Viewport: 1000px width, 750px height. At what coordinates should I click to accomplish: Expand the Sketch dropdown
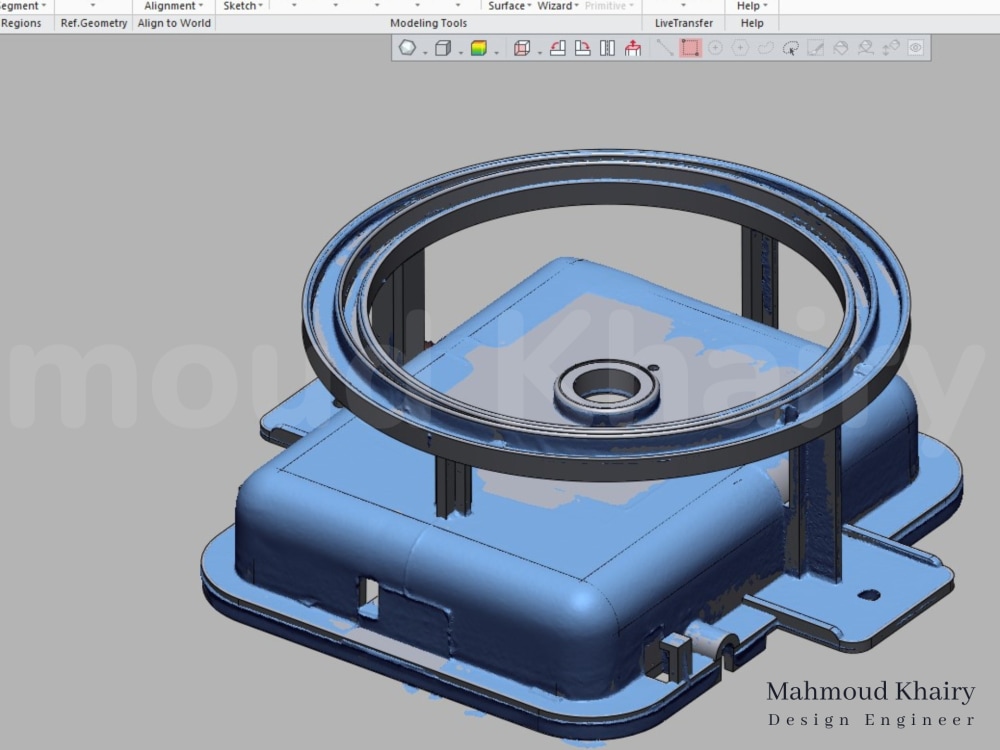coord(240,6)
